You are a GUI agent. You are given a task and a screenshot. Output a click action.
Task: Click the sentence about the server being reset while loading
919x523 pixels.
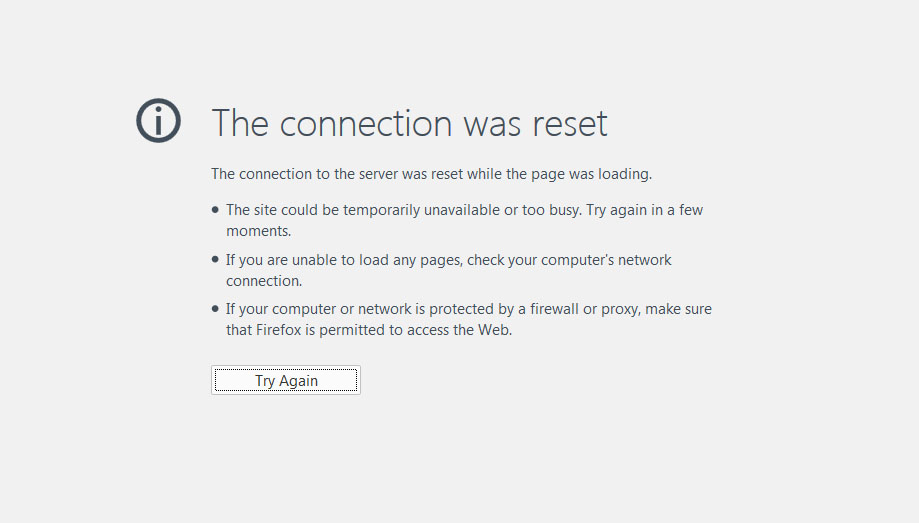tap(431, 174)
